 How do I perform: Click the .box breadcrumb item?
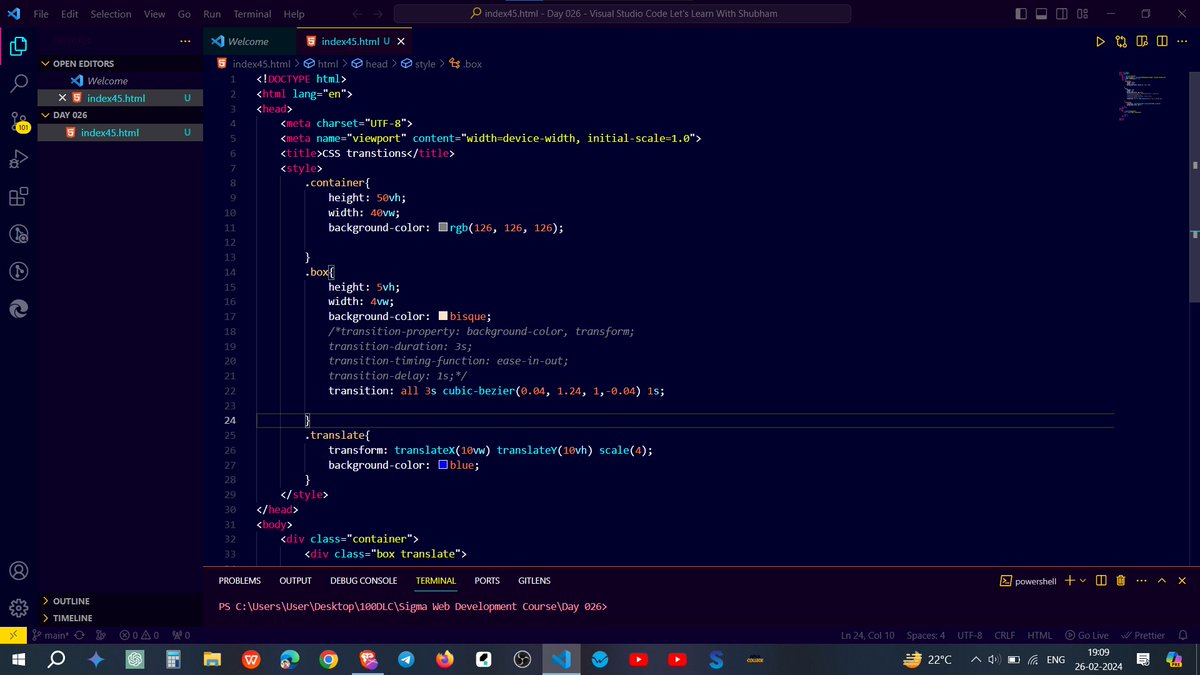click(x=465, y=63)
